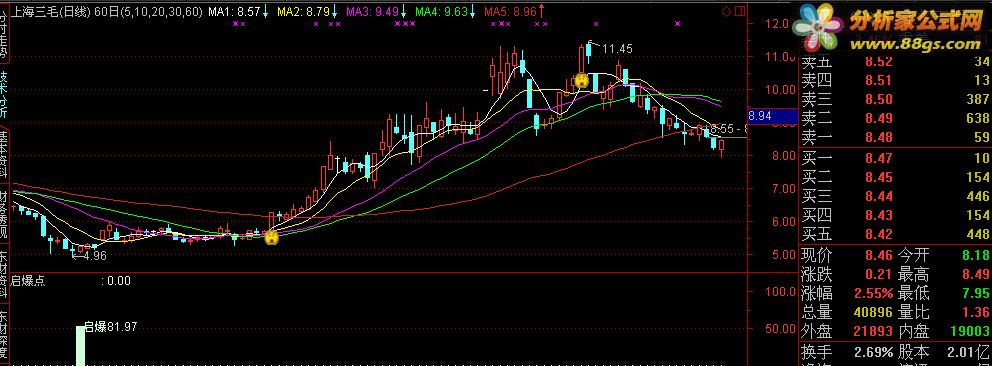Click the cyan down arrow beside MA1
This screenshot has width=992, height=366.
(x=266, y=11)
